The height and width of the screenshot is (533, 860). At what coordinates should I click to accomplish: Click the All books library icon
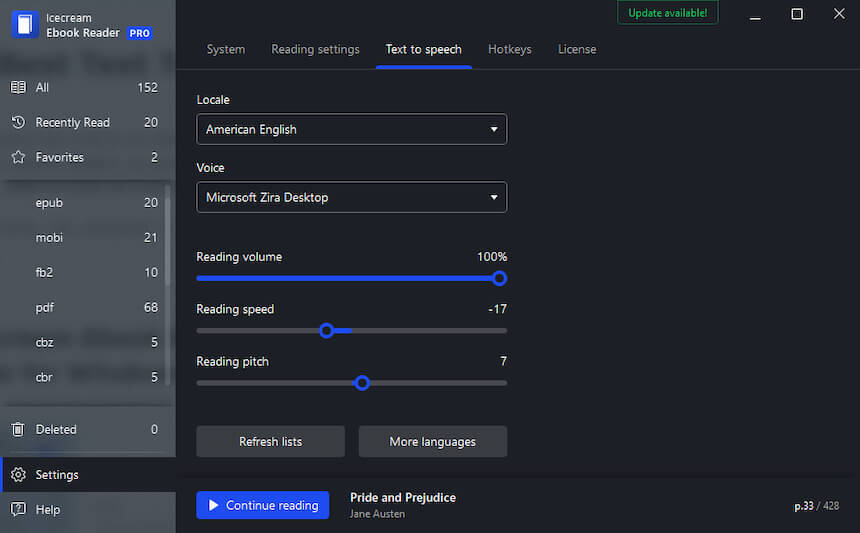18,87
